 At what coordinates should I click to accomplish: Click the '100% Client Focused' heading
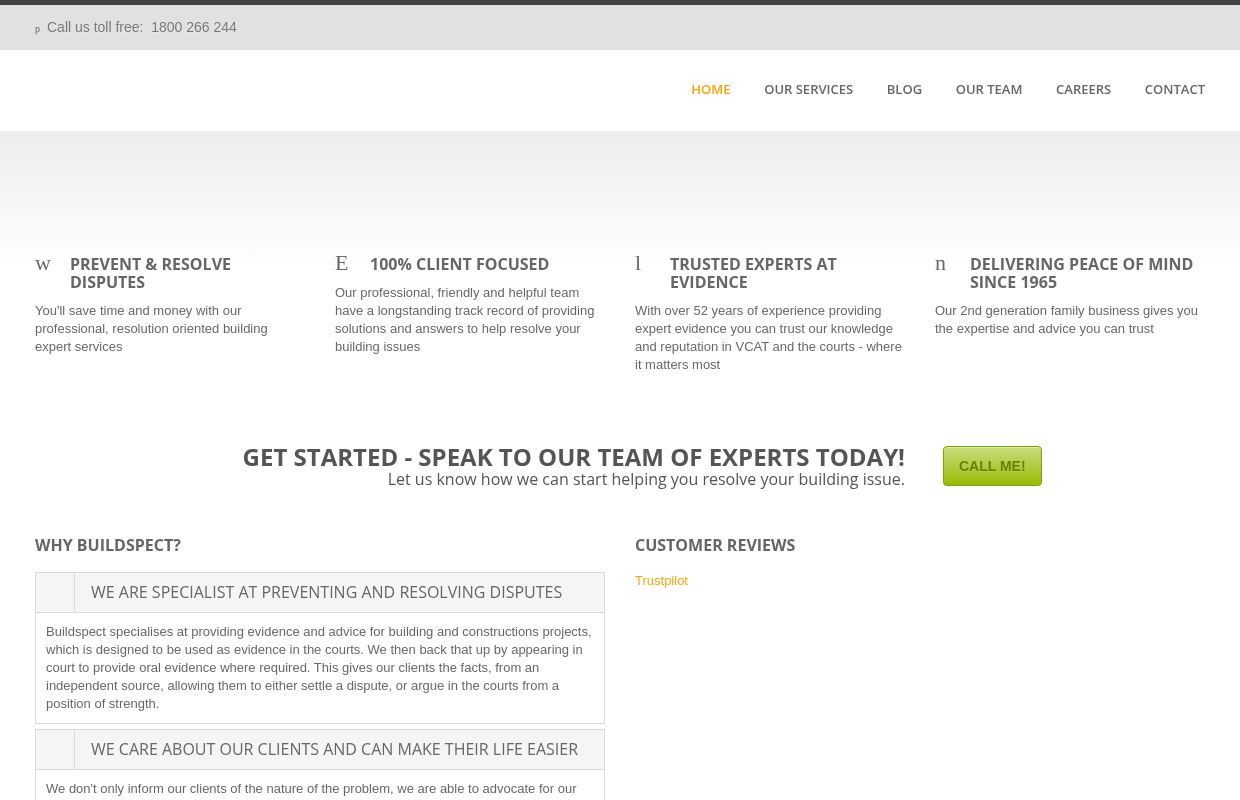pos(459,264)
